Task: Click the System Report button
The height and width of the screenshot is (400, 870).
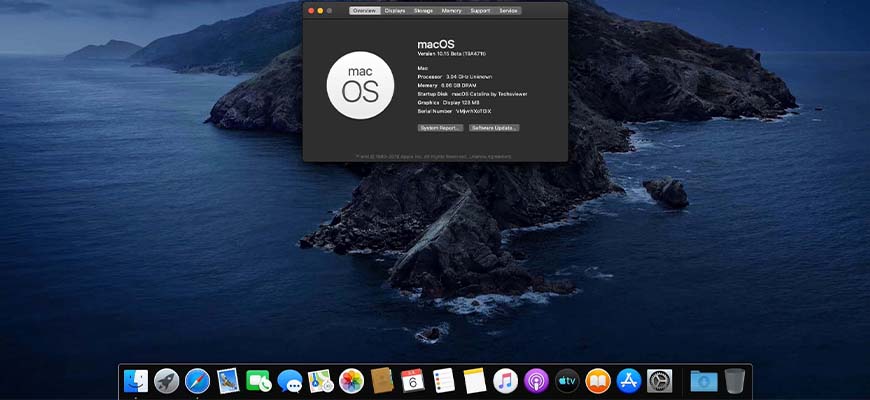Action: (x=441, y=128)
